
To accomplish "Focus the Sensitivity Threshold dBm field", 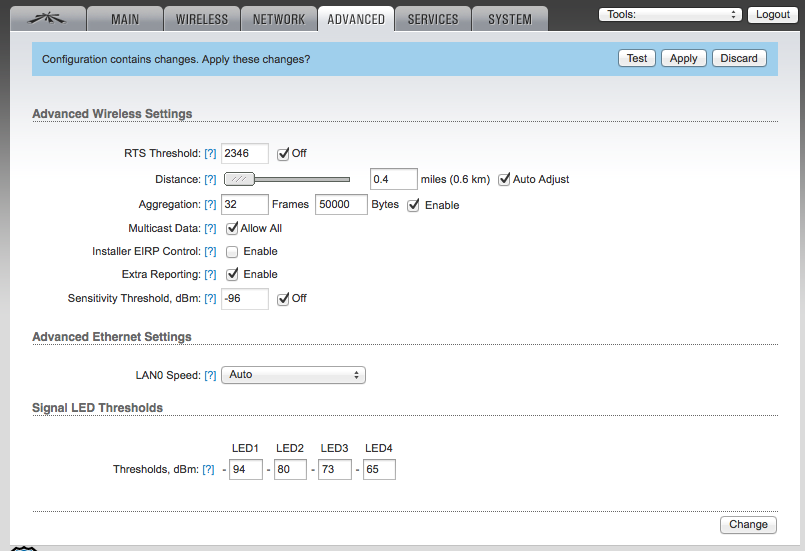I will (x=245, y=298).
